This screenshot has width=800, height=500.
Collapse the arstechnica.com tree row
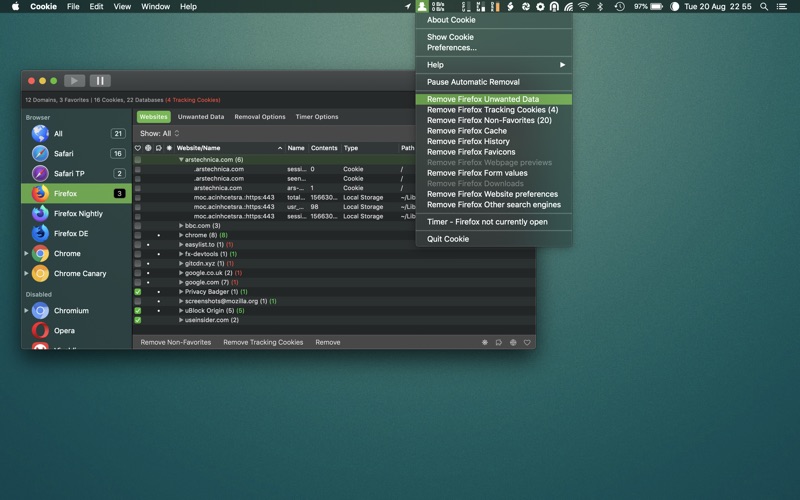pos(181,160)
